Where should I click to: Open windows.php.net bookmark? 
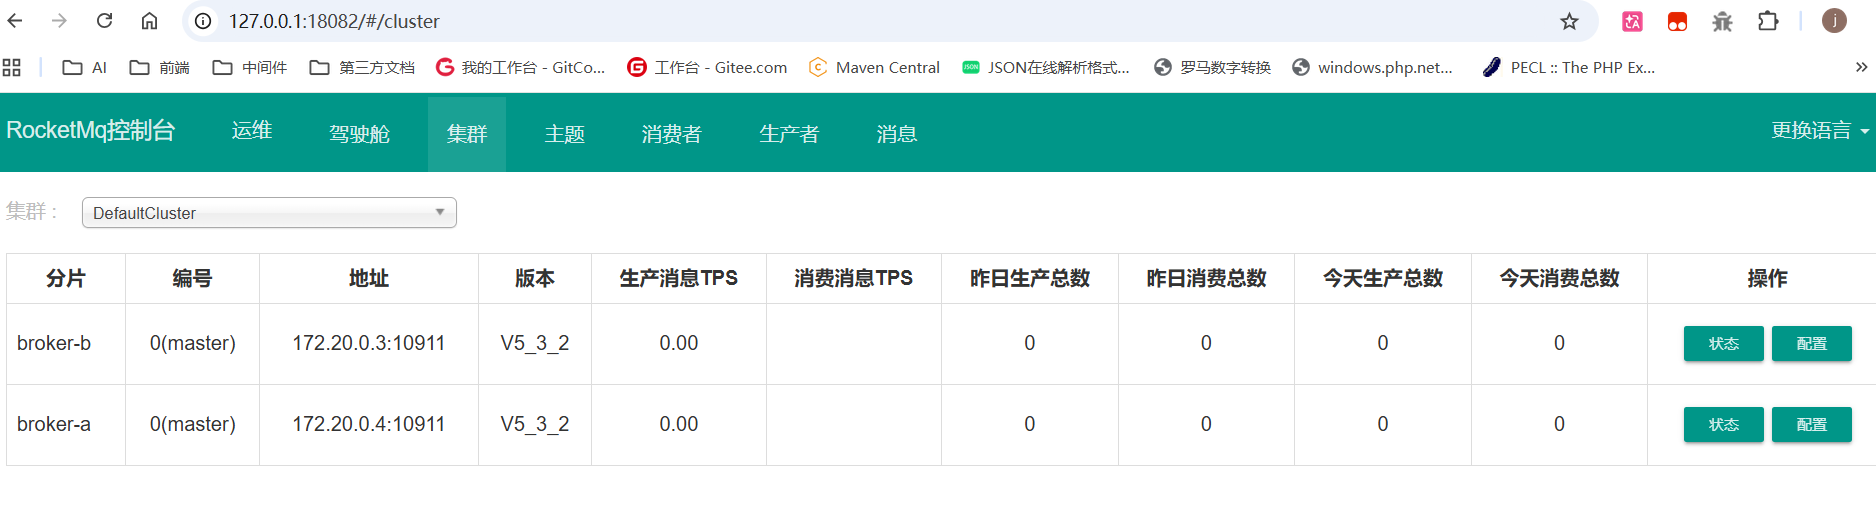(1372, 67)
